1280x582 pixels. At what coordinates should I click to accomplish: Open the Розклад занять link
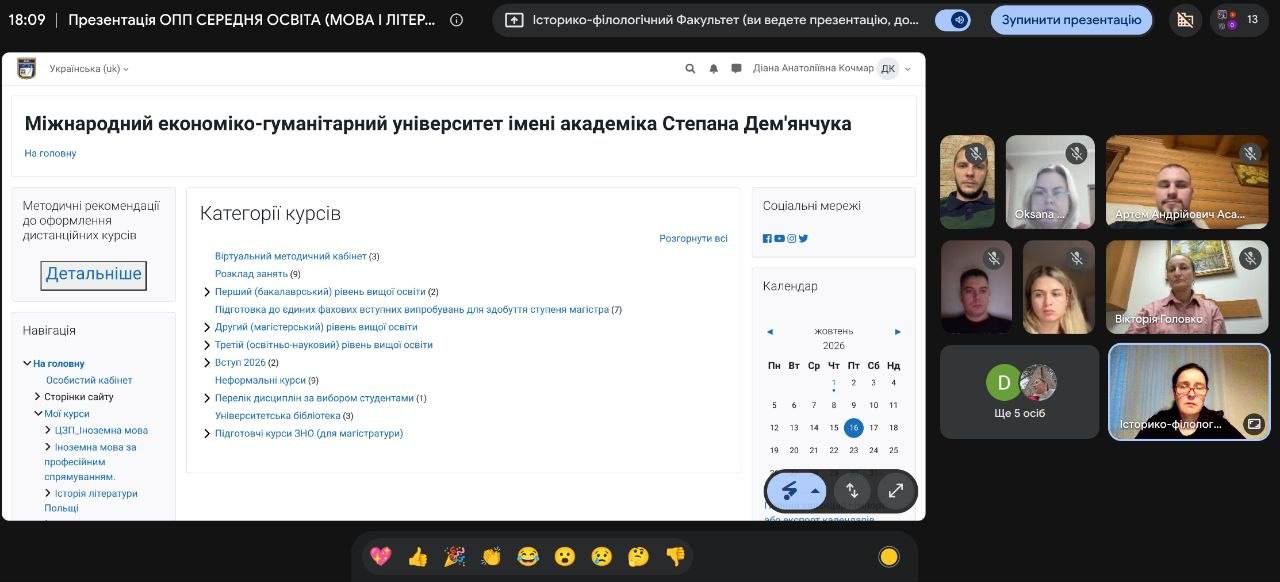(x=251, y=274)
